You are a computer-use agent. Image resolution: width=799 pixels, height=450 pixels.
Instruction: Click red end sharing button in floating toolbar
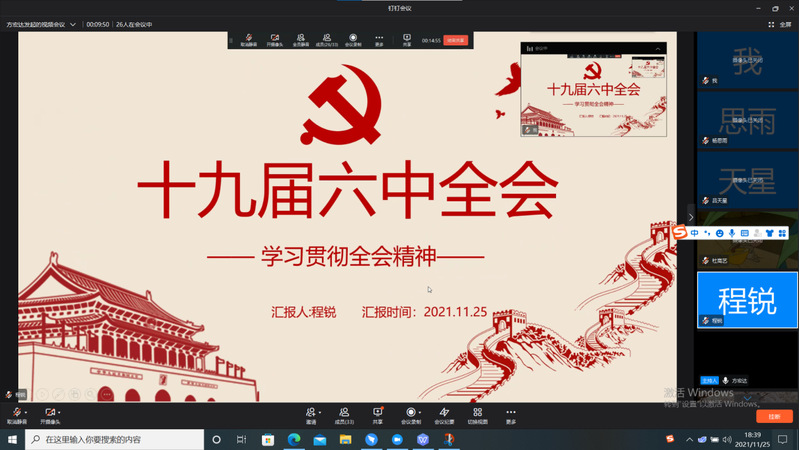pos(456,40)
